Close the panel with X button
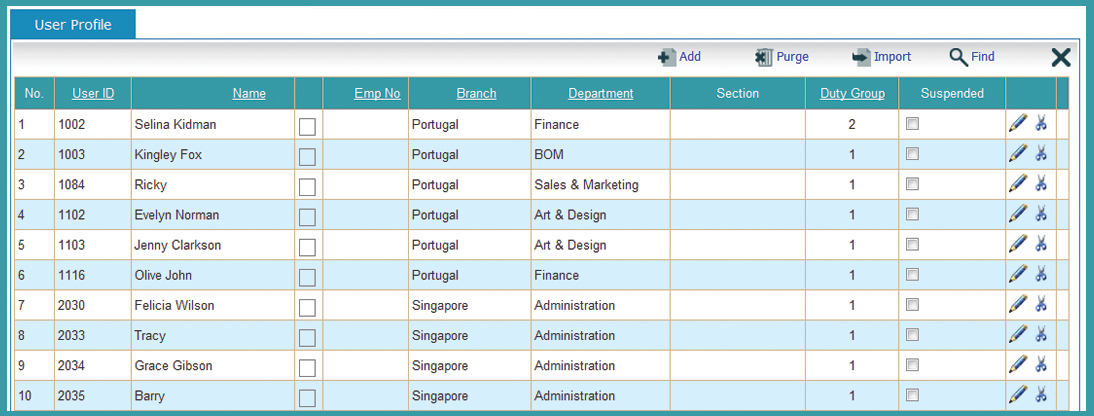Image resolution: width=1094 pixels, height=416 pixels. [1061, 57]
